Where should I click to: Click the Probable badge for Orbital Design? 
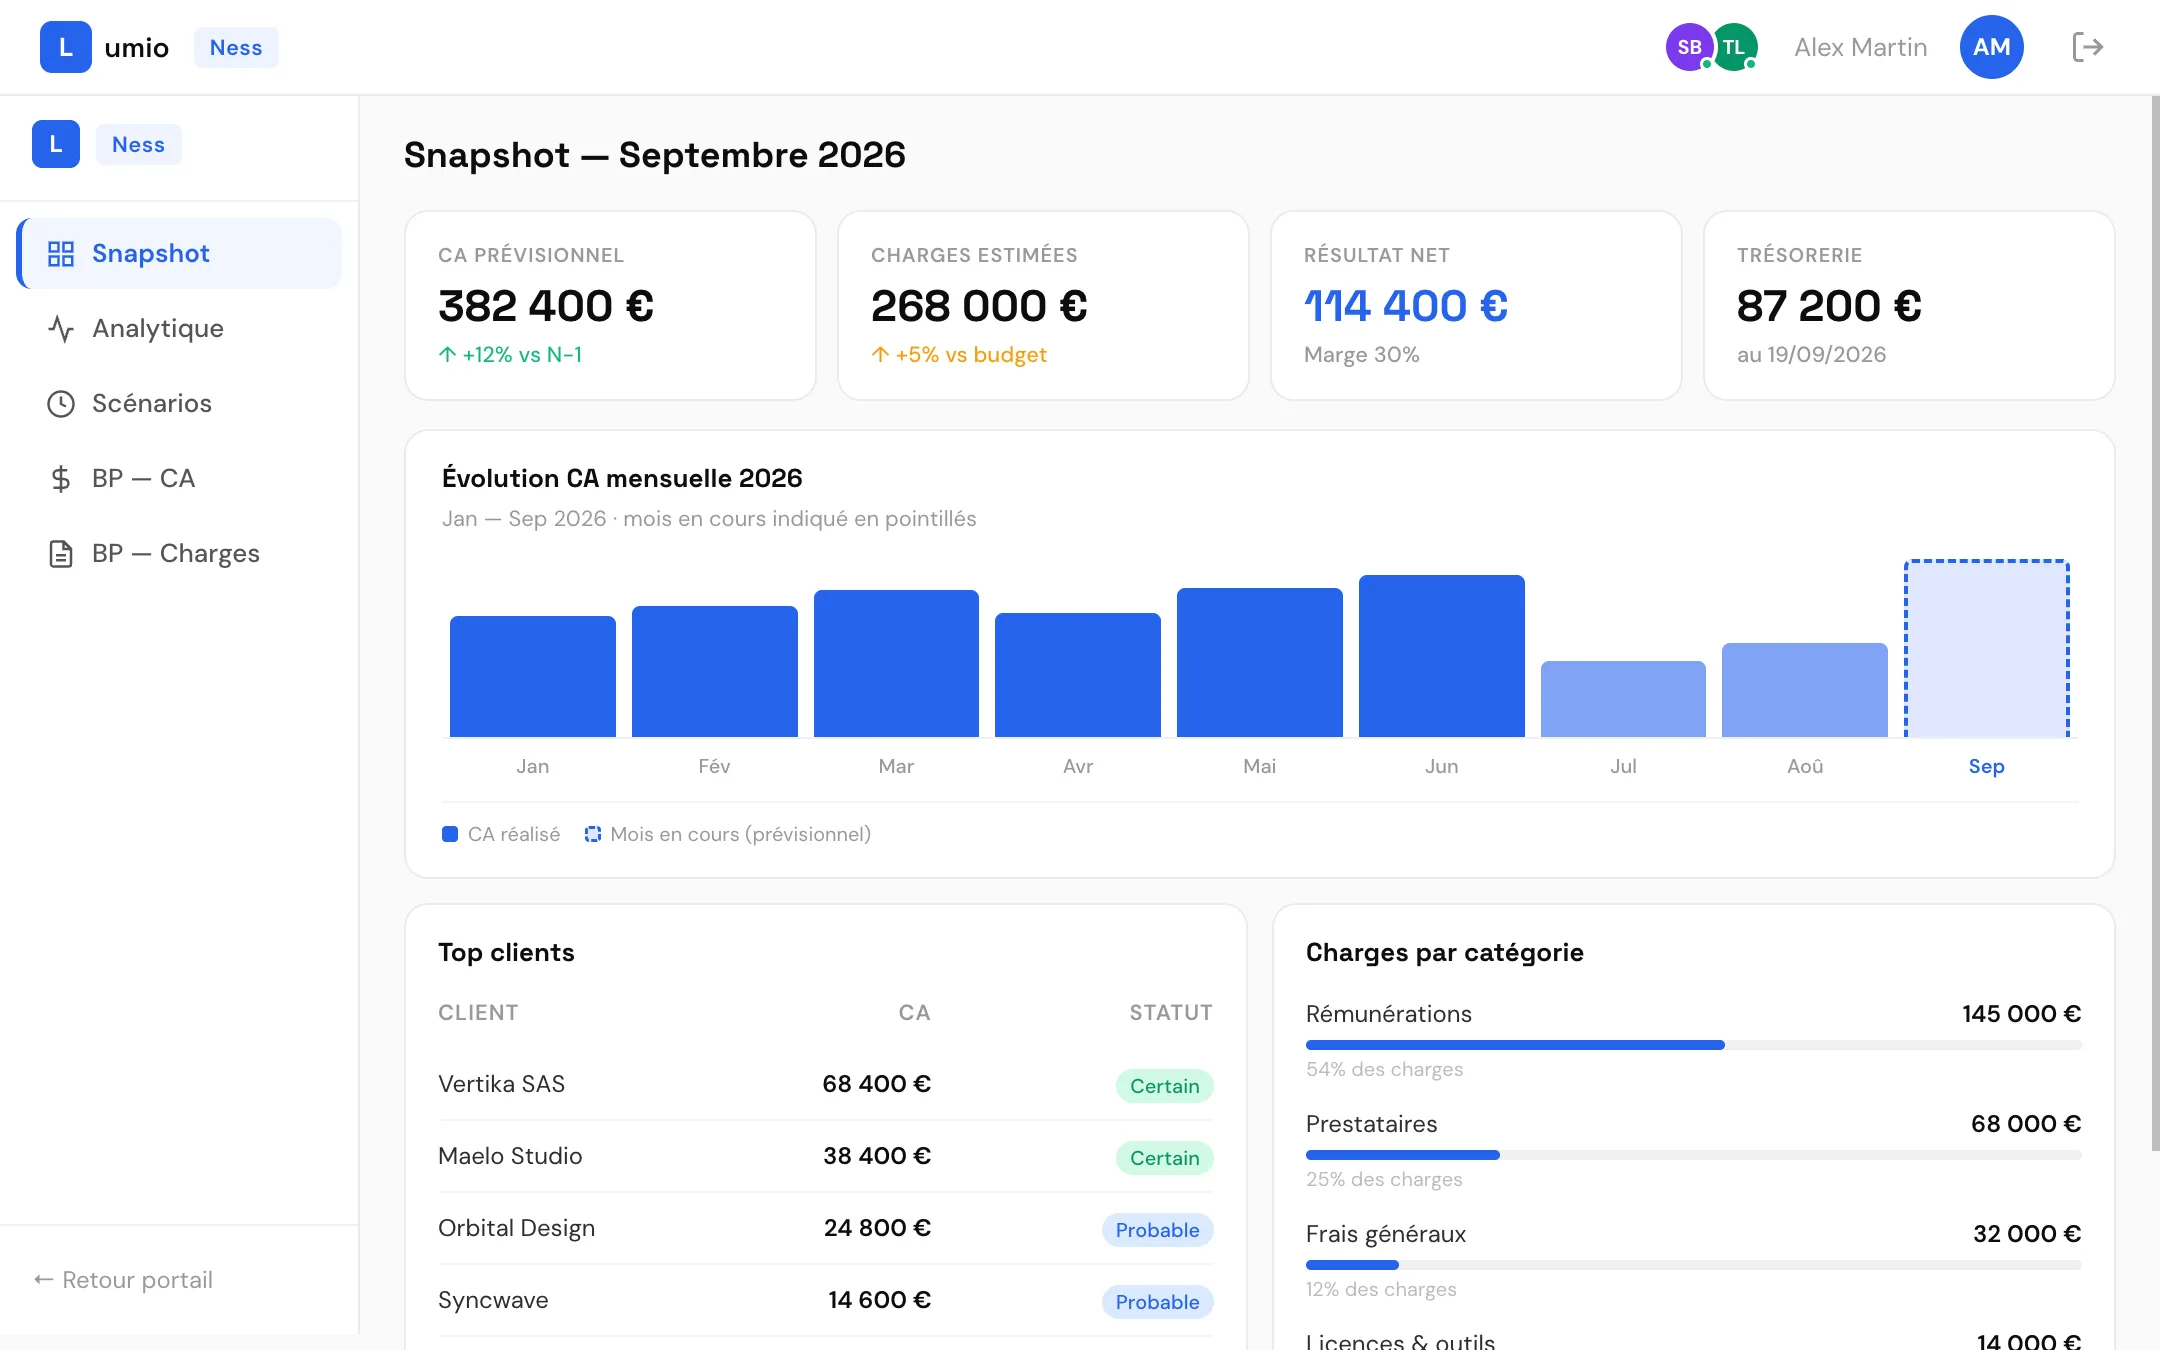pyautogui.click(x=1157, y=1230)
